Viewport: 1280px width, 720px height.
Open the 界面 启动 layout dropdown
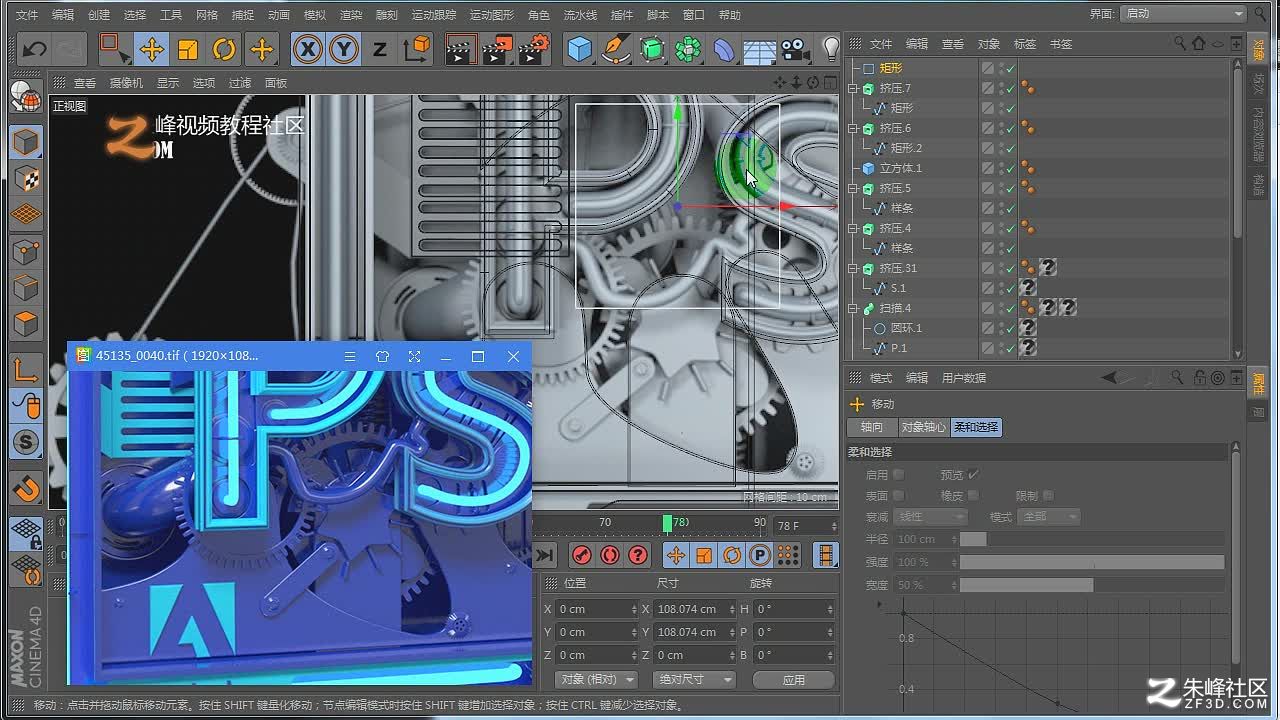[x=1183, y=14]
